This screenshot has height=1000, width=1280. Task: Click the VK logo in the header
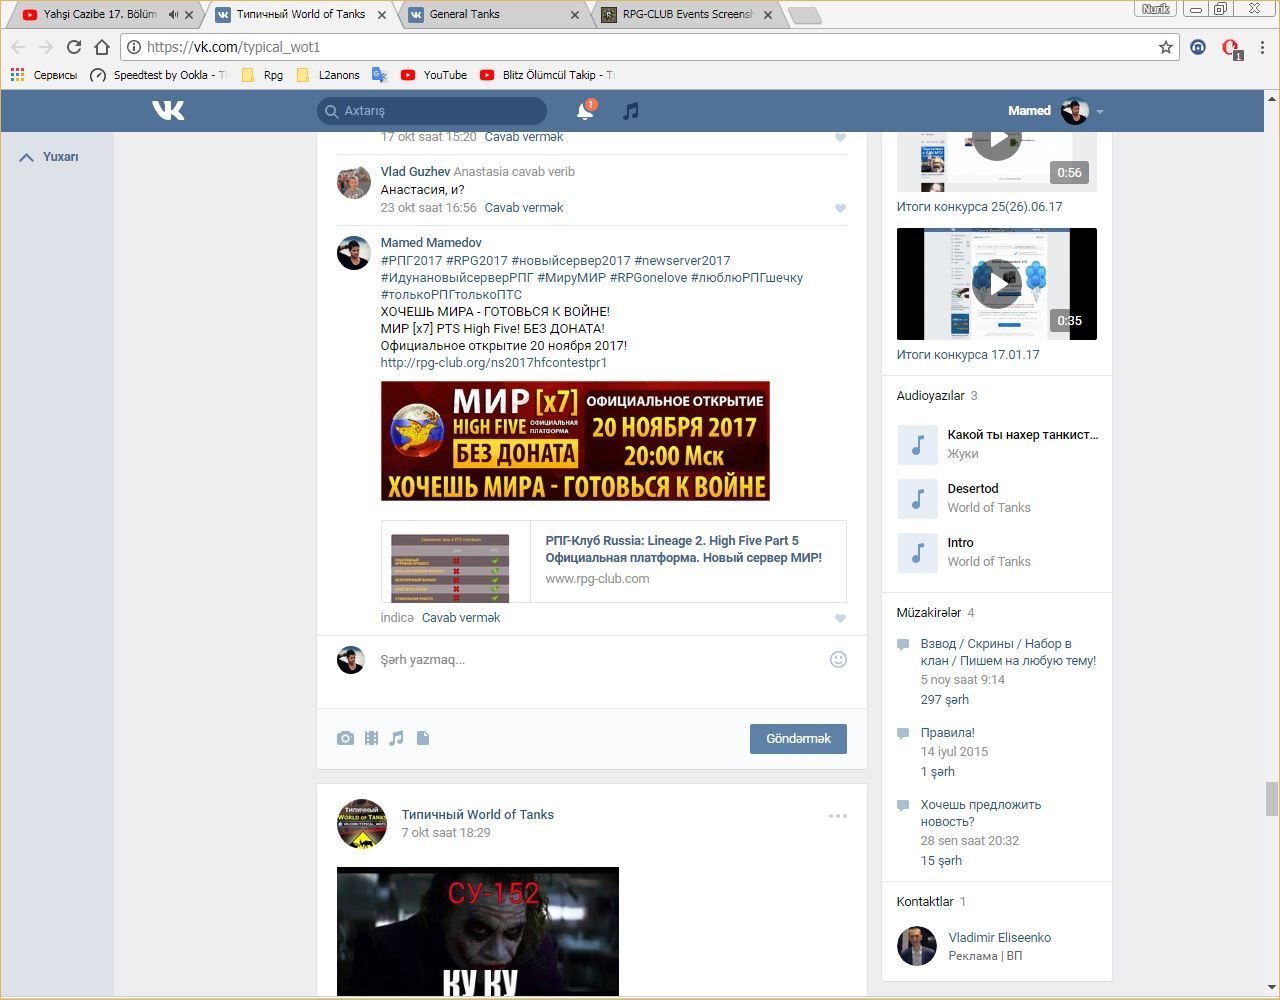pos(168,110)
